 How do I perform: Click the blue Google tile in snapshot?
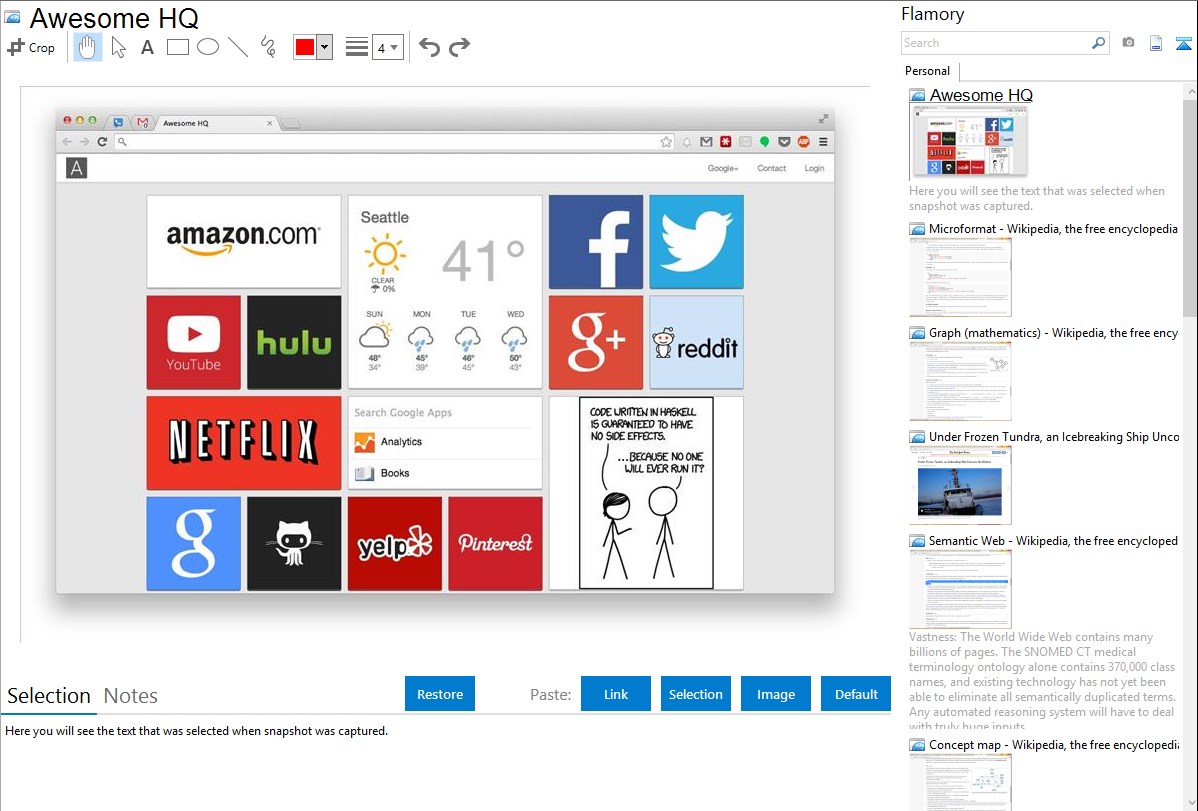(x=193, y=543)
